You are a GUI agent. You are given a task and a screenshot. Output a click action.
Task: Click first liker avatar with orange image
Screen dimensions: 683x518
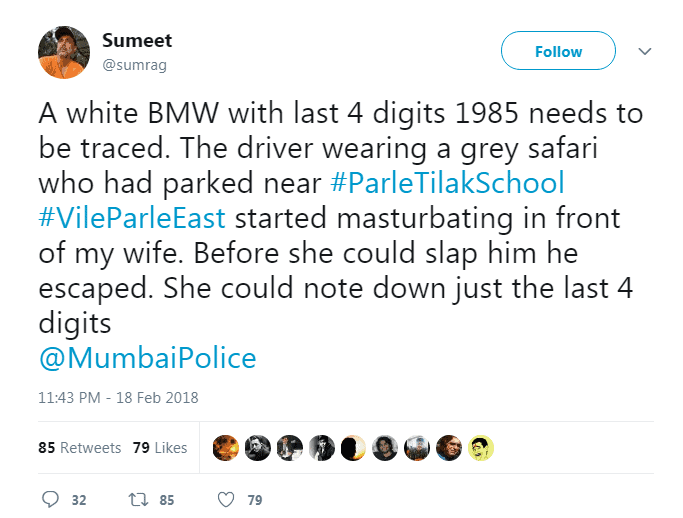[x=225, y=448]
